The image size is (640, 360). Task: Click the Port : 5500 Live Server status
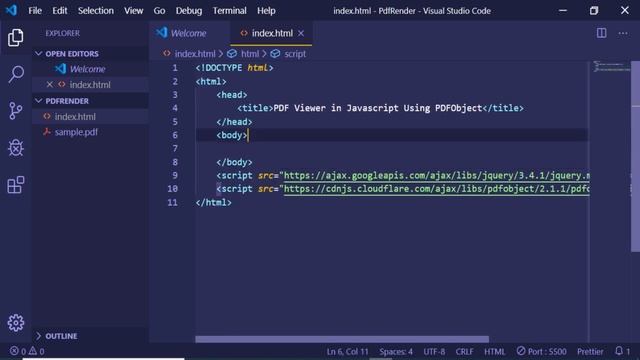[541, 351]
